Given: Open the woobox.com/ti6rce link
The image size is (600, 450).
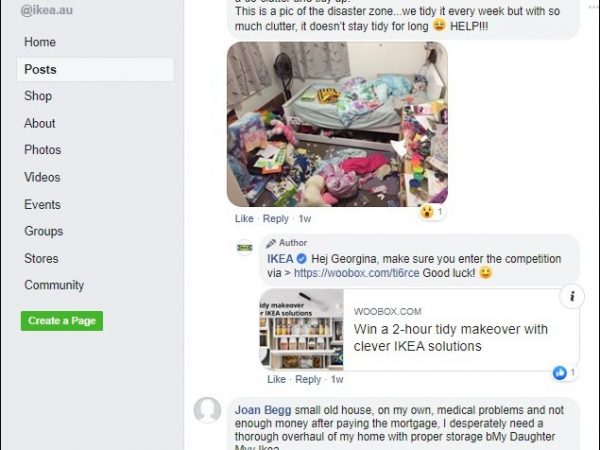Looking at the screenshot, I should (357, 273).
